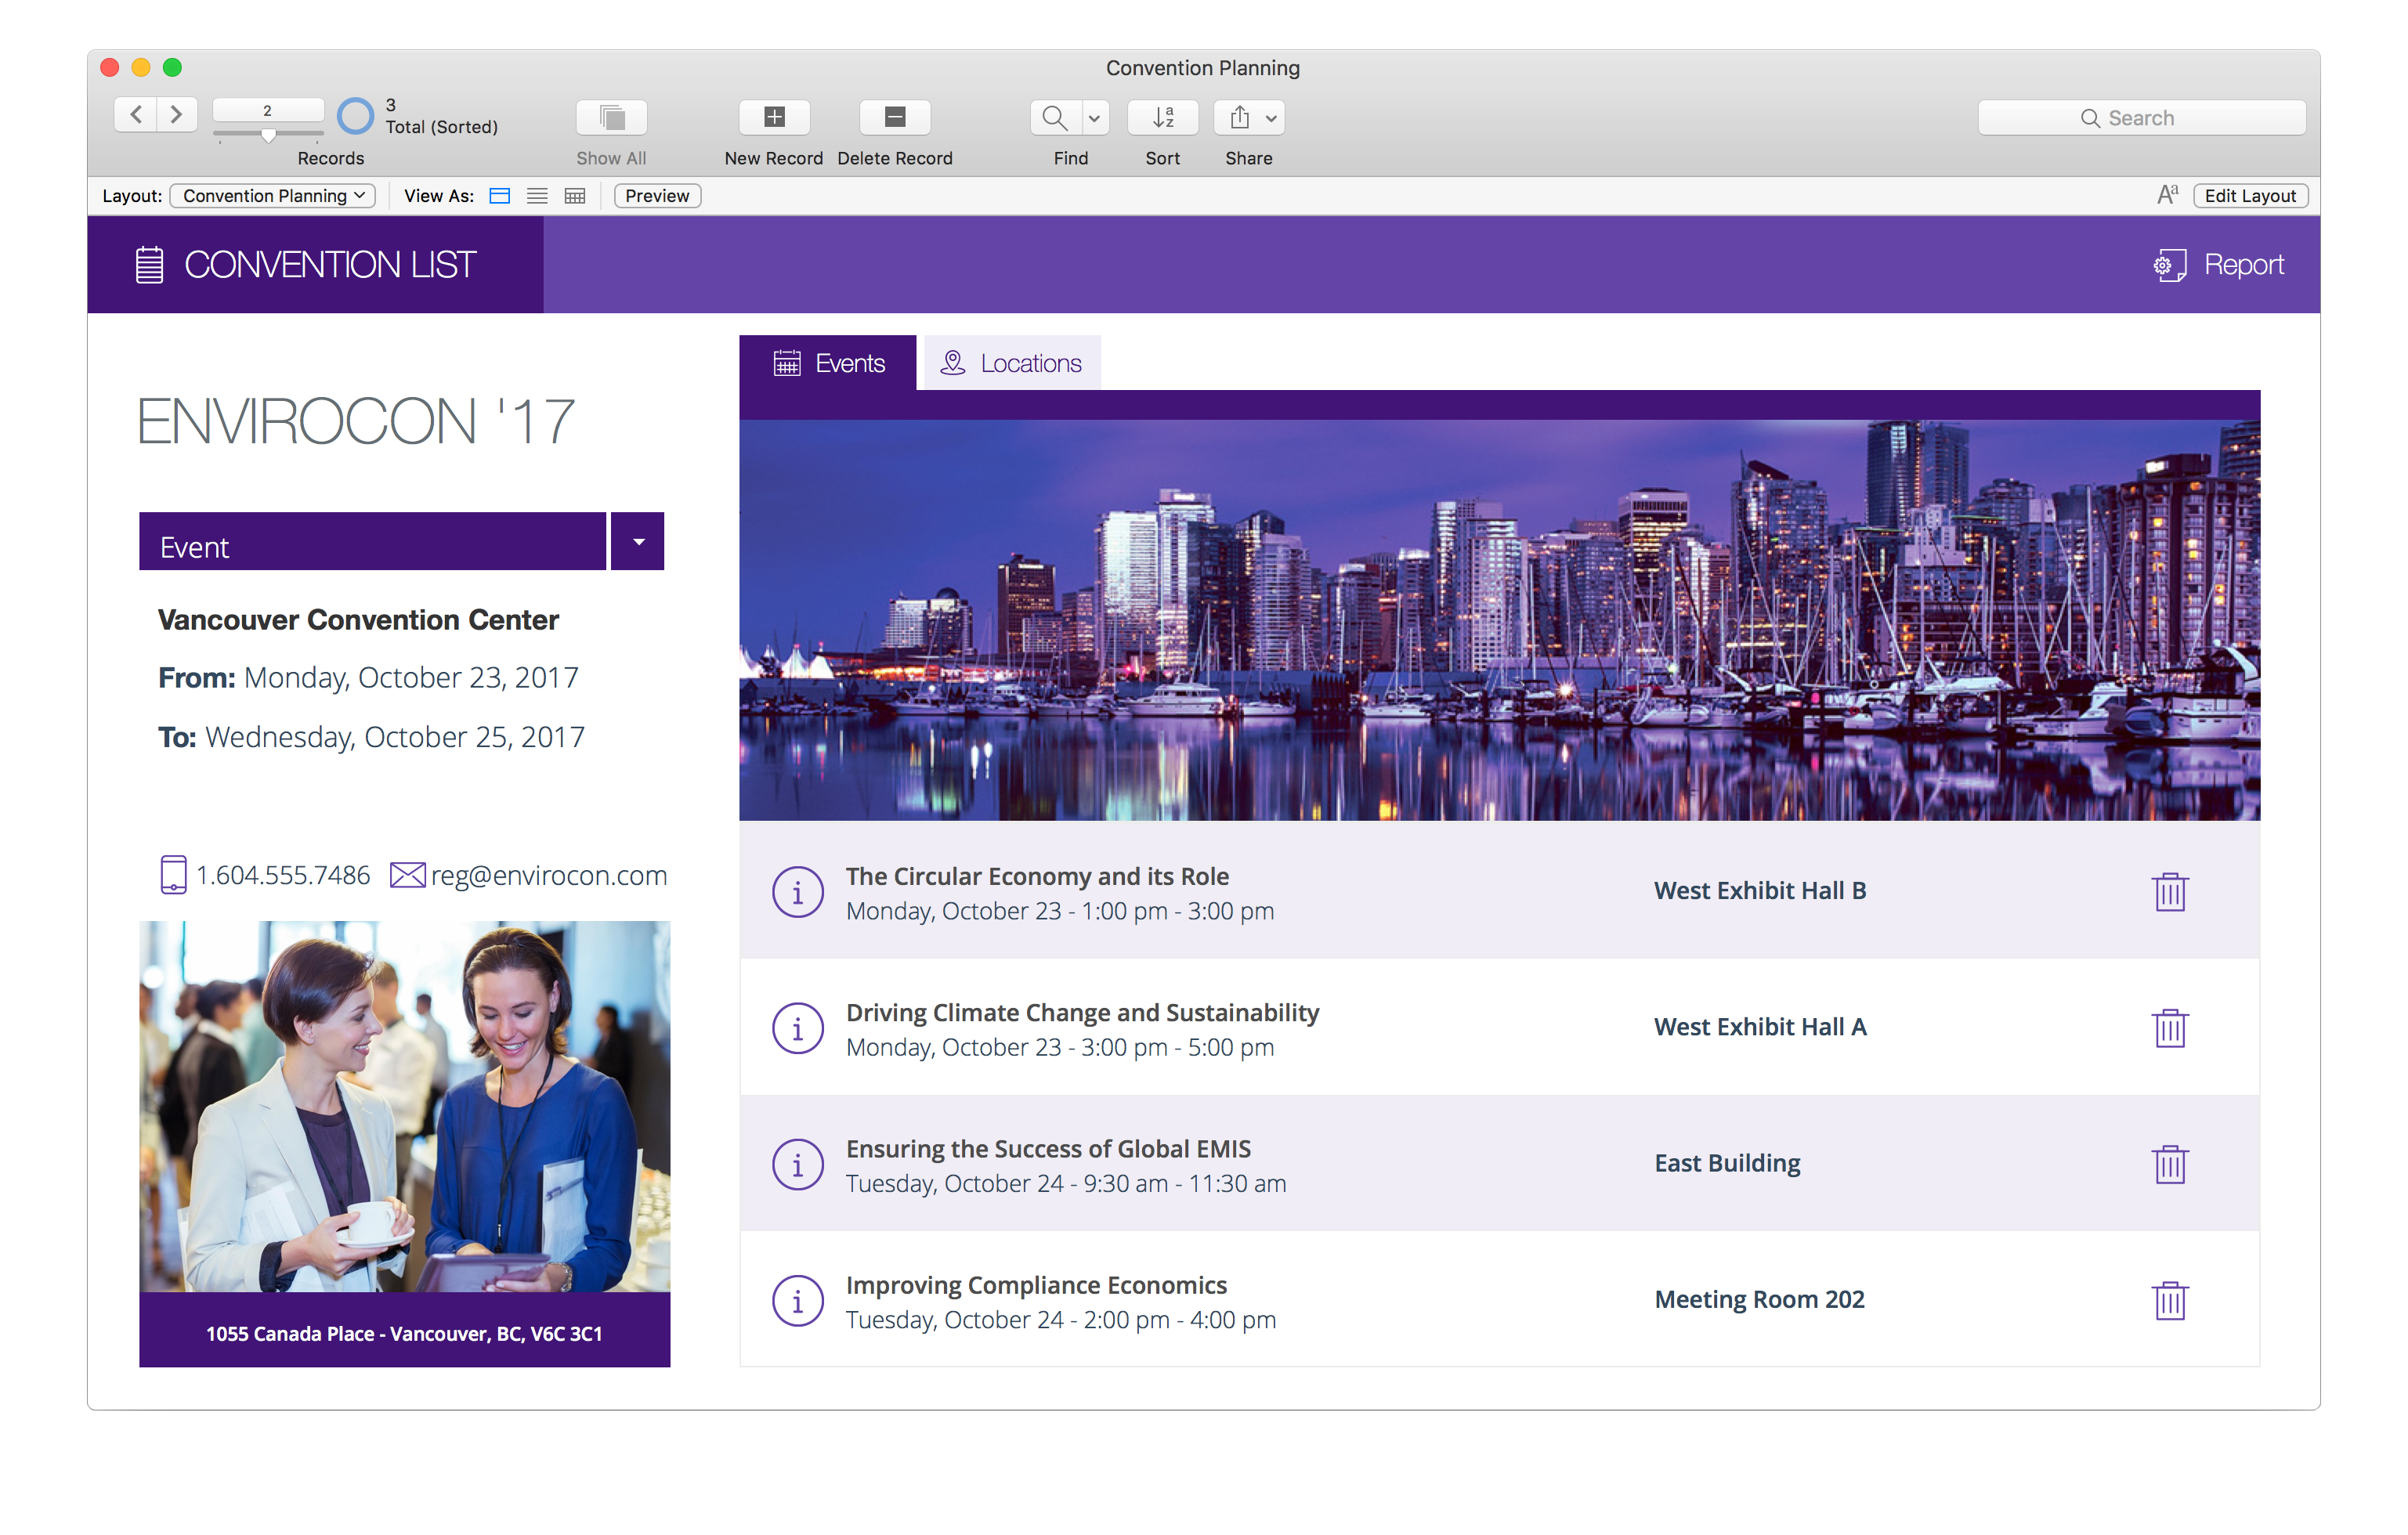Open the Report tool in the header
The width and height of the screenshot is (2408, 1535).
(2219, 264)
